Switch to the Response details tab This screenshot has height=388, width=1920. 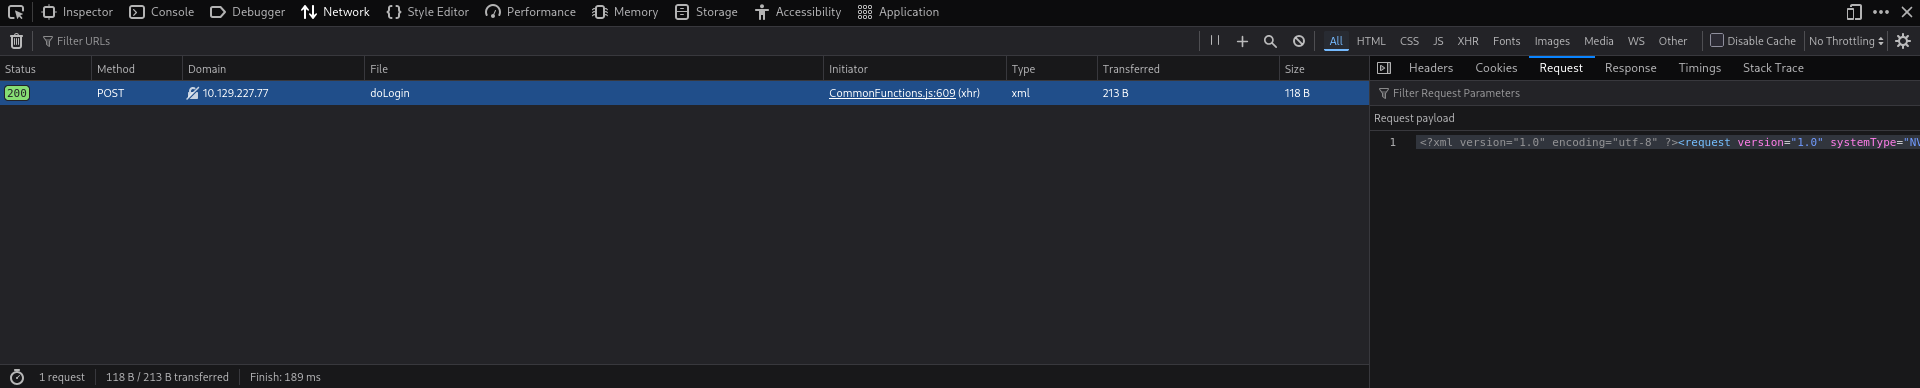1630,68
